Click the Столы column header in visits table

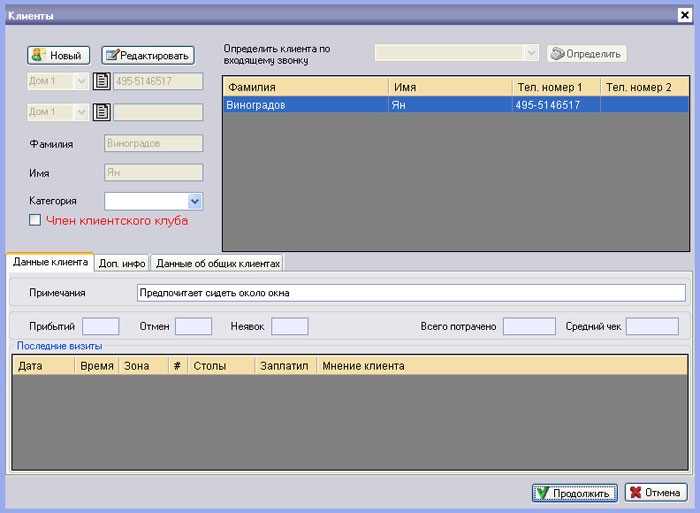tap(221, 366)
